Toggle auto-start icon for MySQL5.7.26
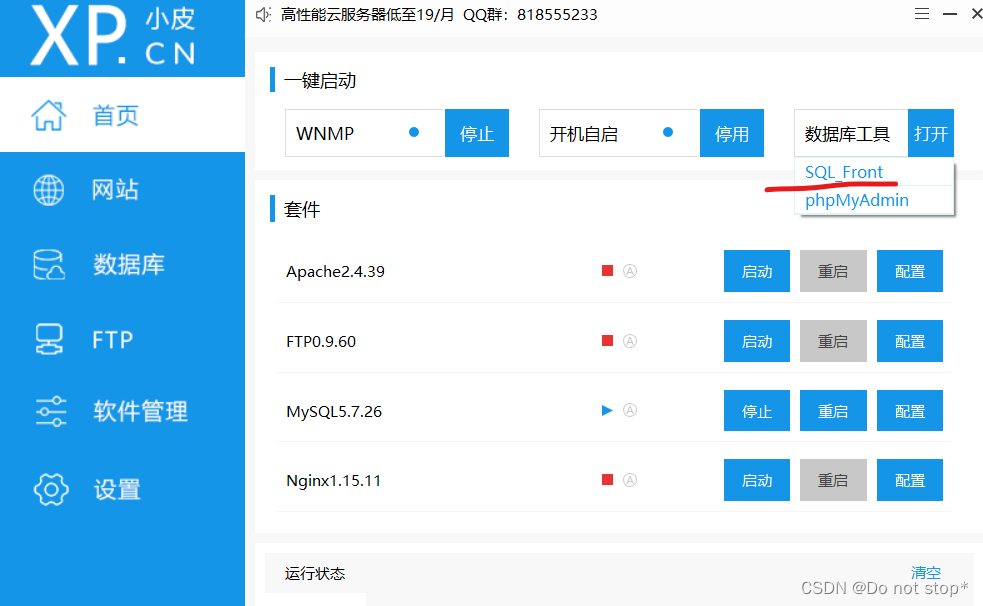 [630, 410]
